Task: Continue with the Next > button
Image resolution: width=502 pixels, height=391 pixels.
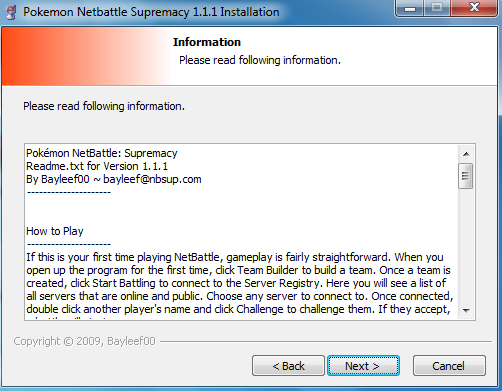Action: click(363, 366)
